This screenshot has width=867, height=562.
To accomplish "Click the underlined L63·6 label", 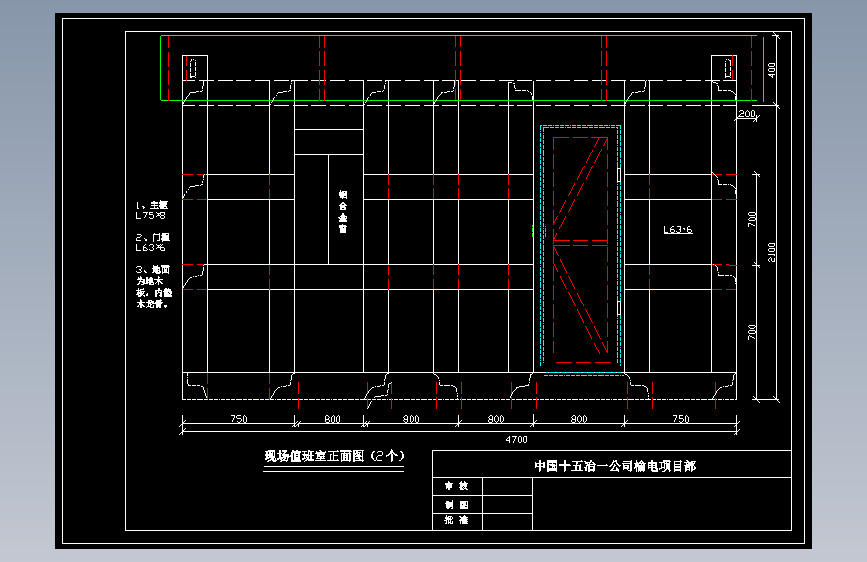I will pyautogui.click(x=678, y=230).
